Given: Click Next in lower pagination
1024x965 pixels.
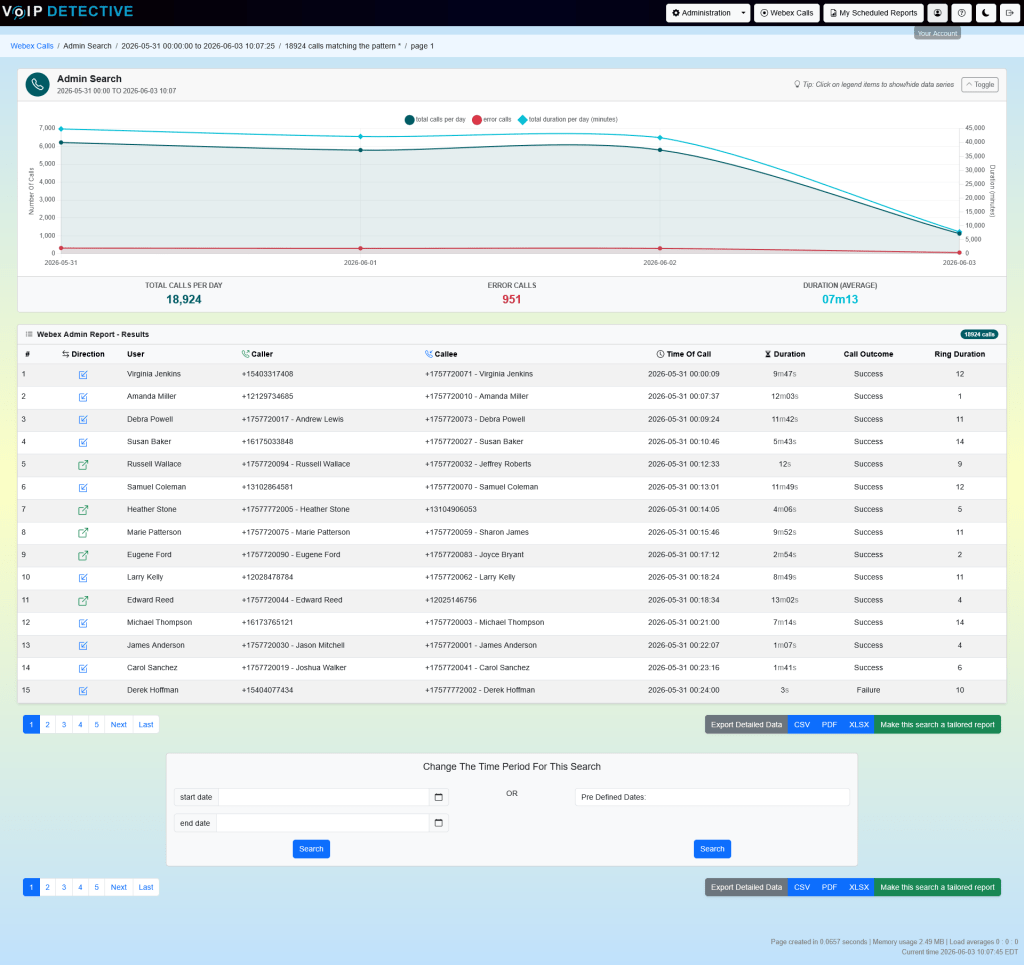Looking at the screenshot, I should click(x=119, y=887).
